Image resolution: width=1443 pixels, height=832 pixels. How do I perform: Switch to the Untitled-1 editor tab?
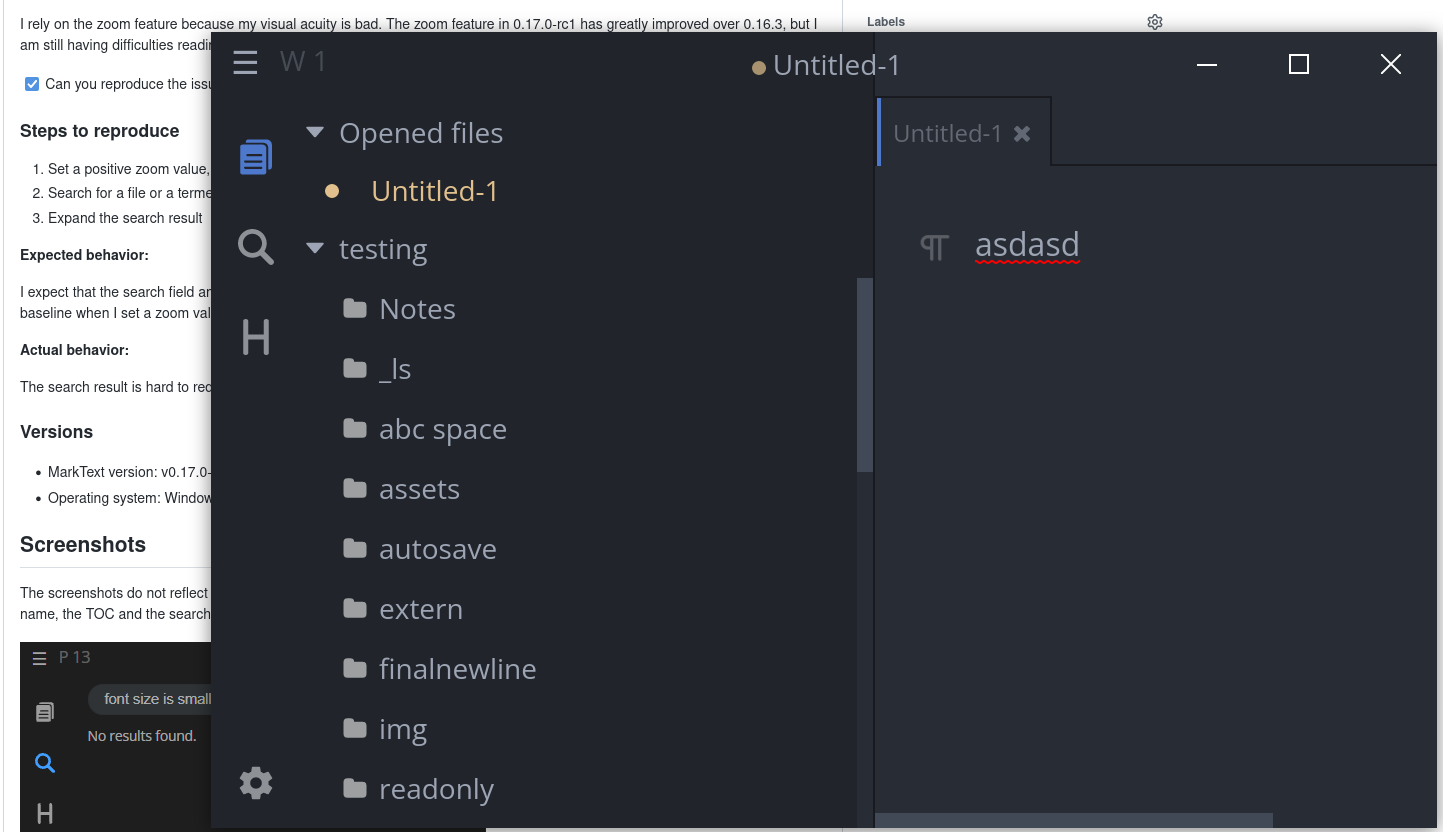click(946, 132)
